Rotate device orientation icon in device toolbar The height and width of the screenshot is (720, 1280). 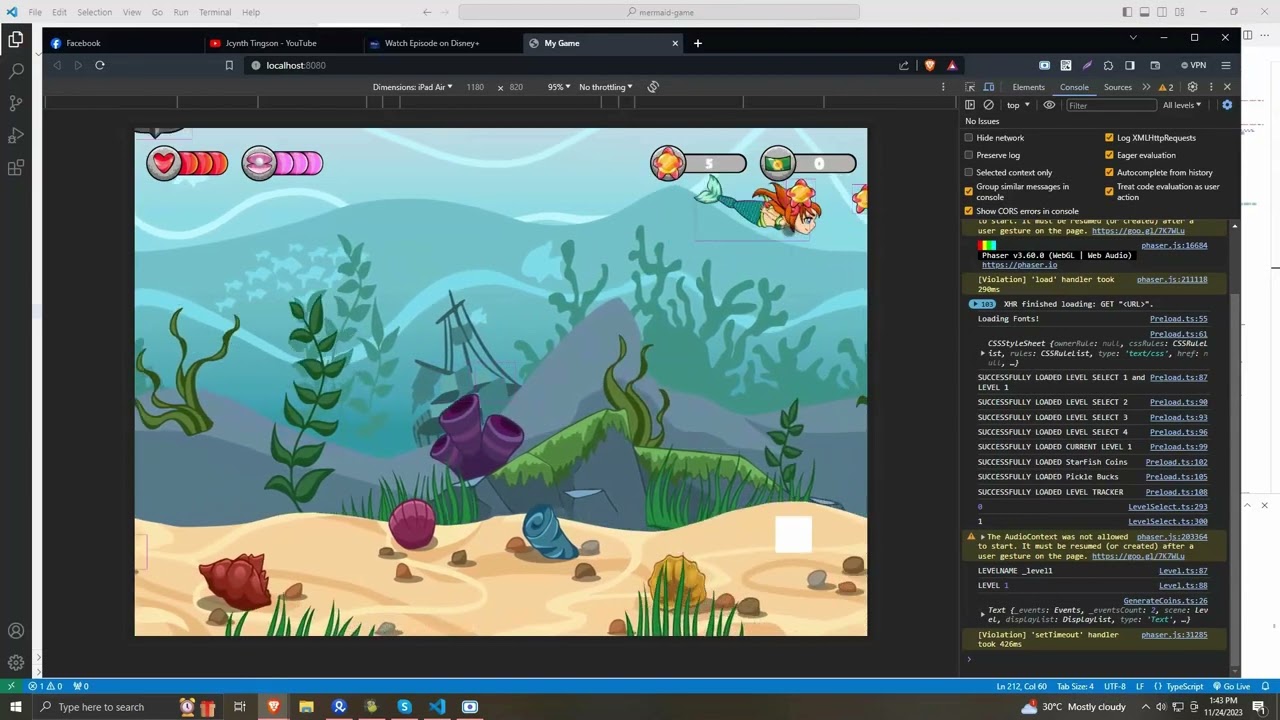click(x=653, y=87)
